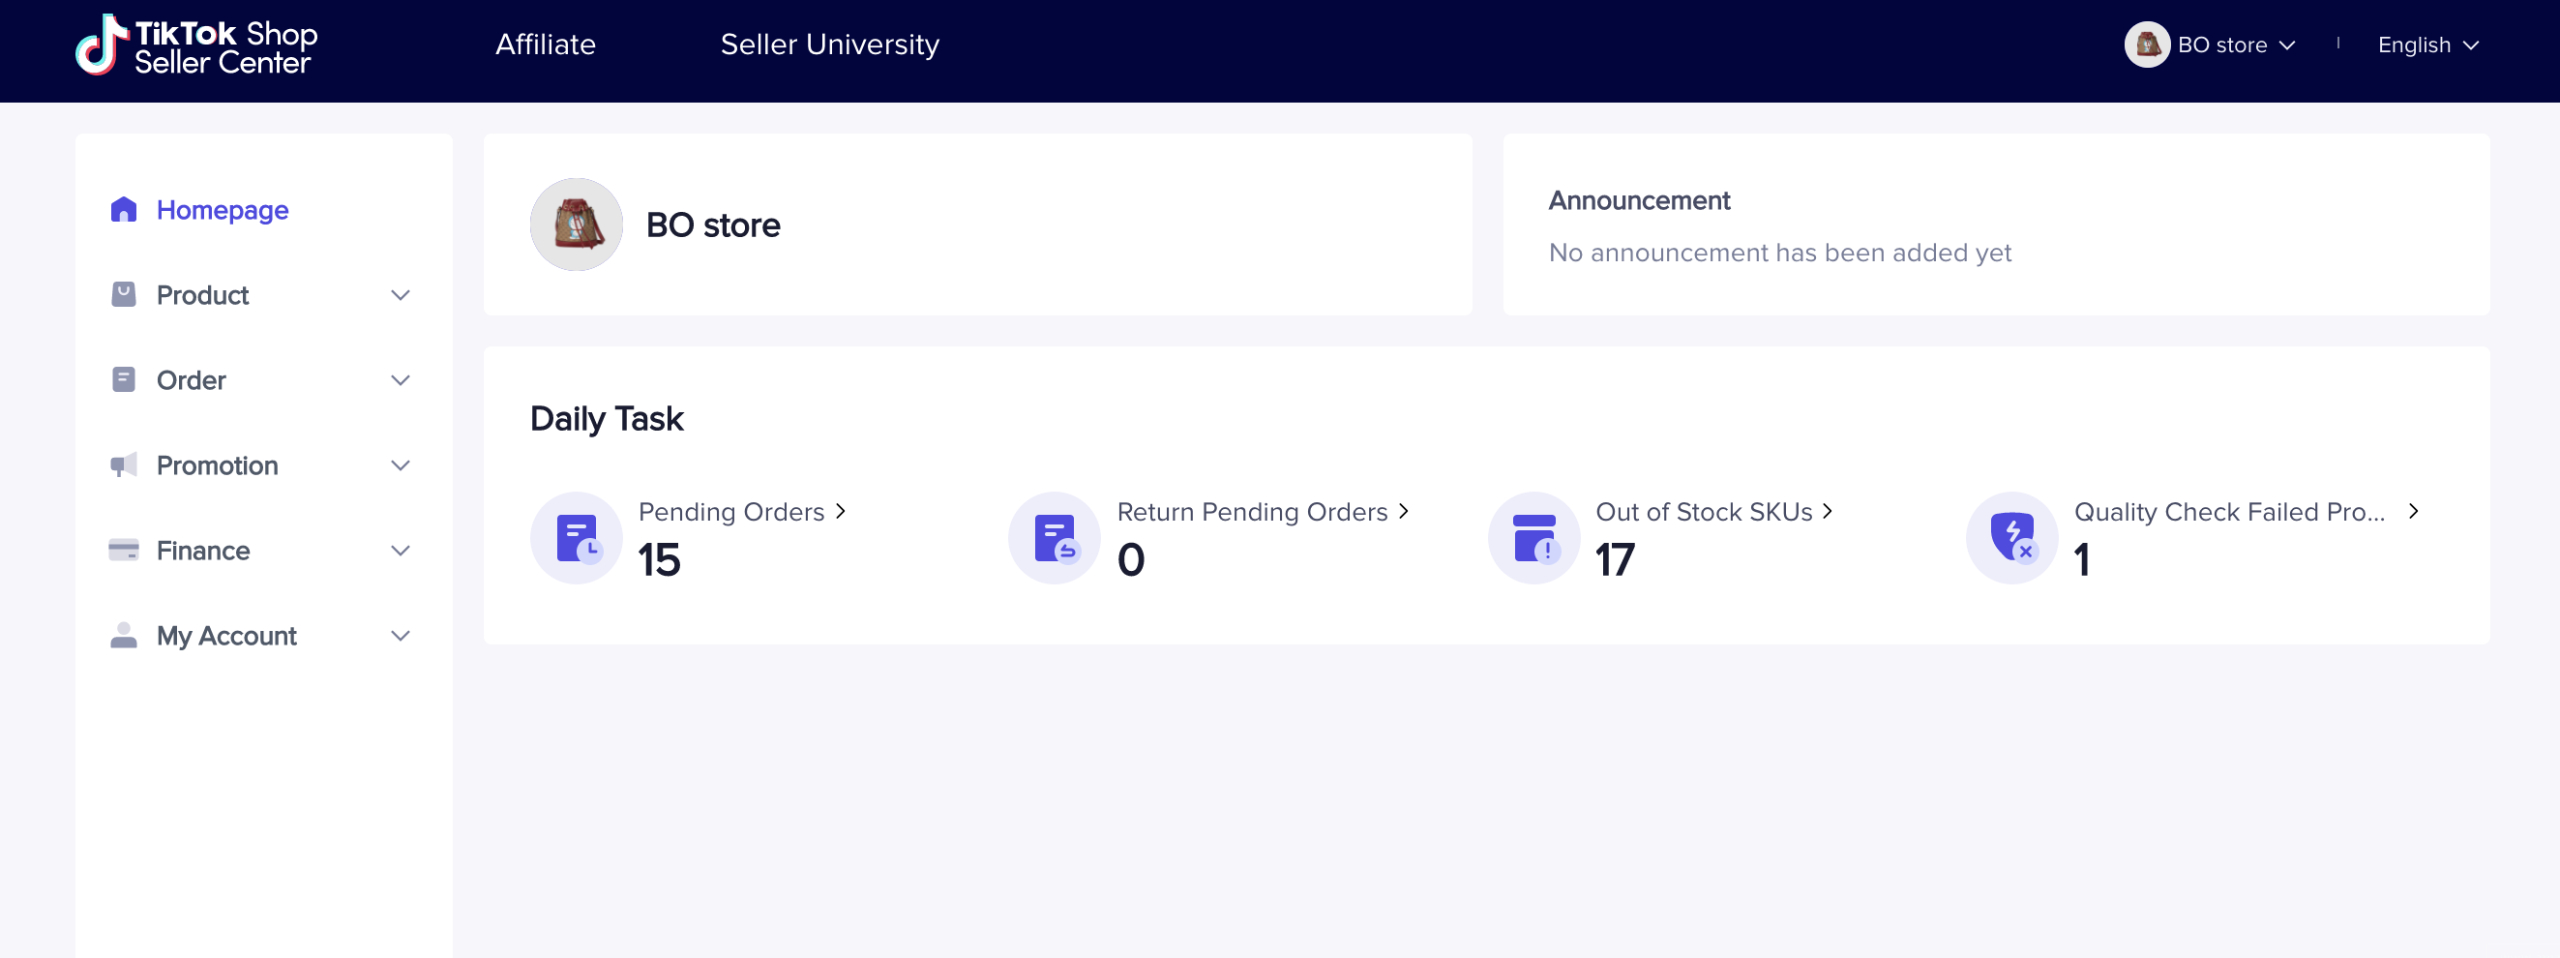Image resolution: width=2560 pixels, height=958 pixels.
Task: View Out of Stock SKUs list
Action: coord(1713,512)
